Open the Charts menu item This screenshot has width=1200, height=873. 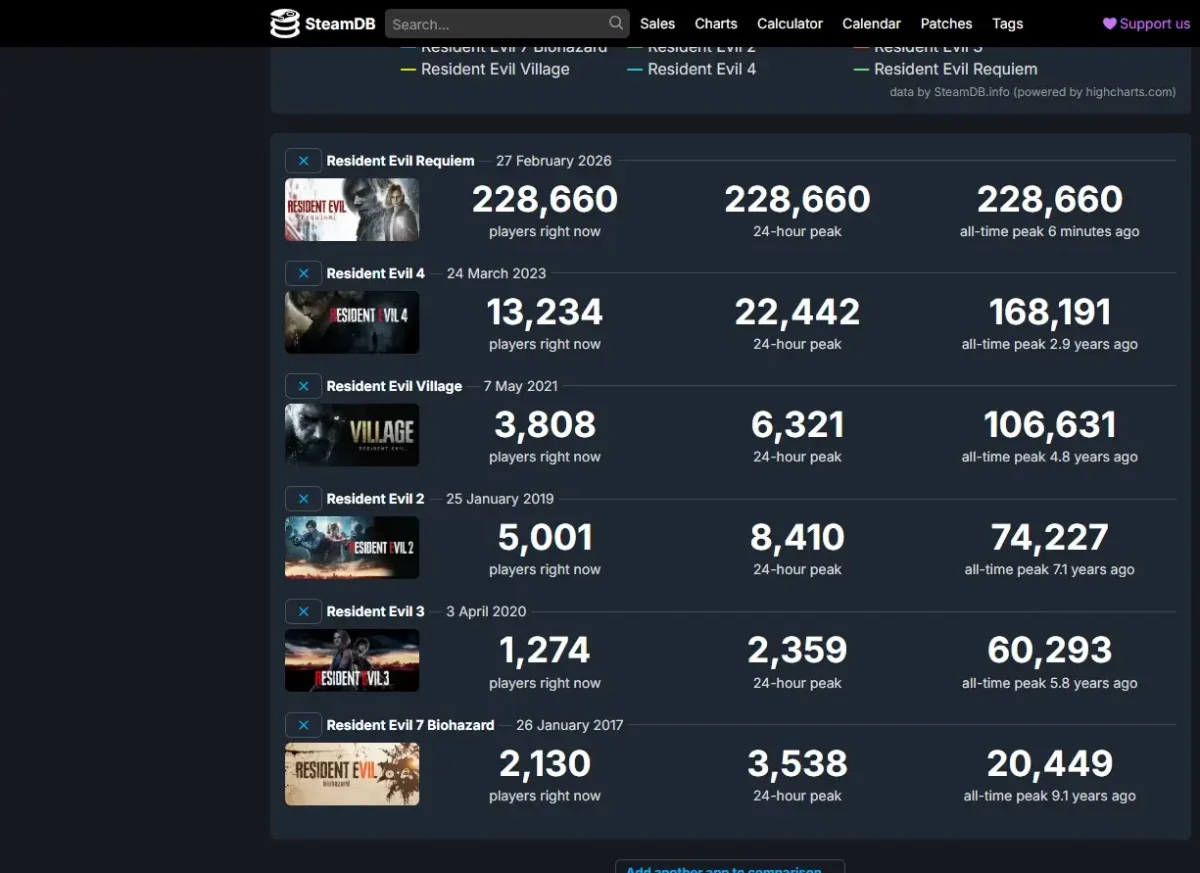coord(716,23)
